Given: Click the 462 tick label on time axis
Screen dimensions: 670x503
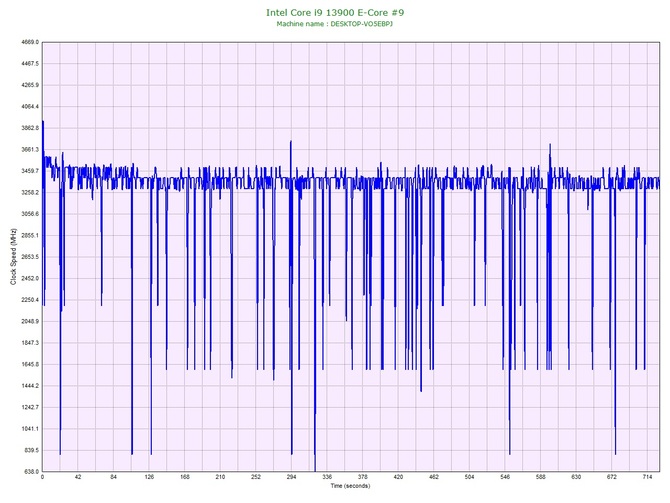Looking at the screenshot, I should point(434,477).
